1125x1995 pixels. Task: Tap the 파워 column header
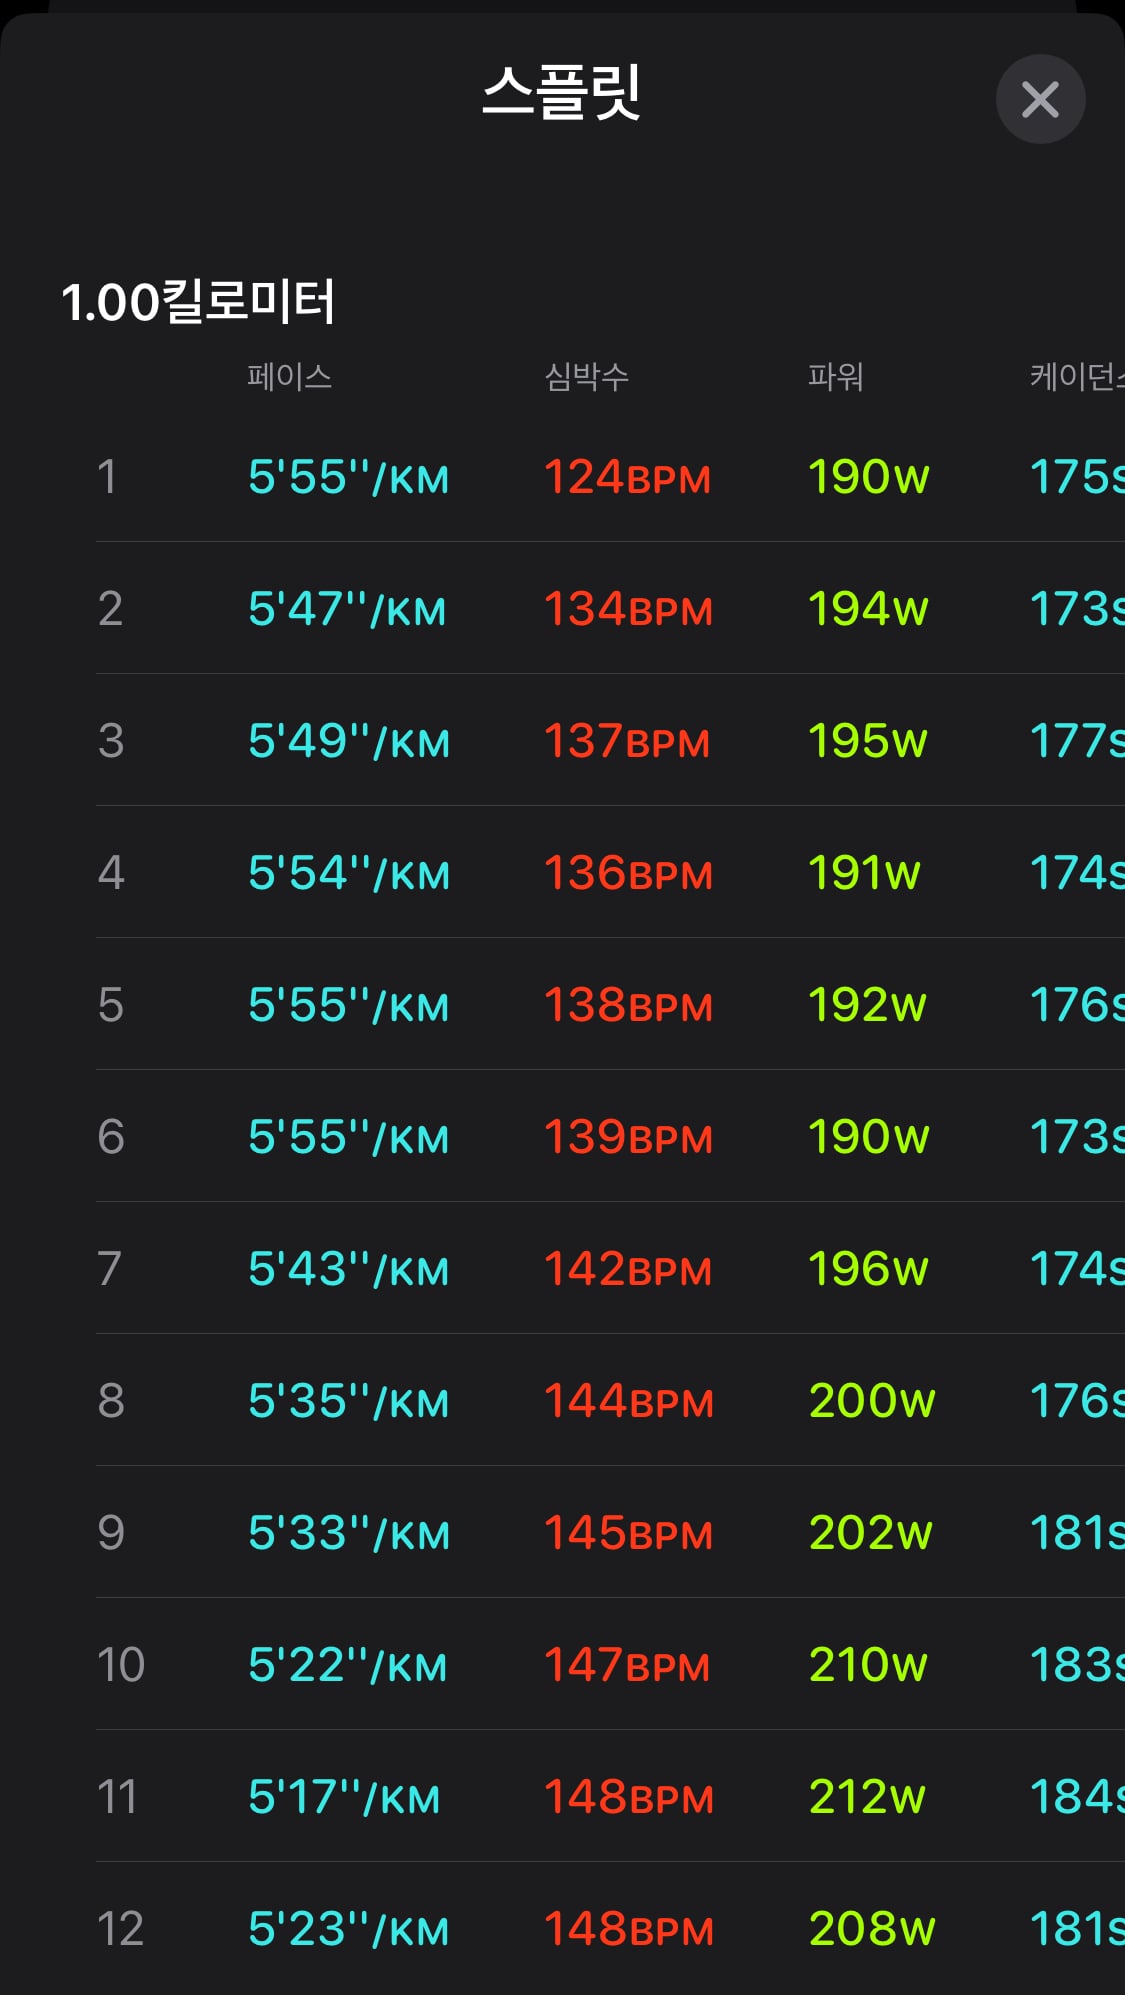point(835,377)
